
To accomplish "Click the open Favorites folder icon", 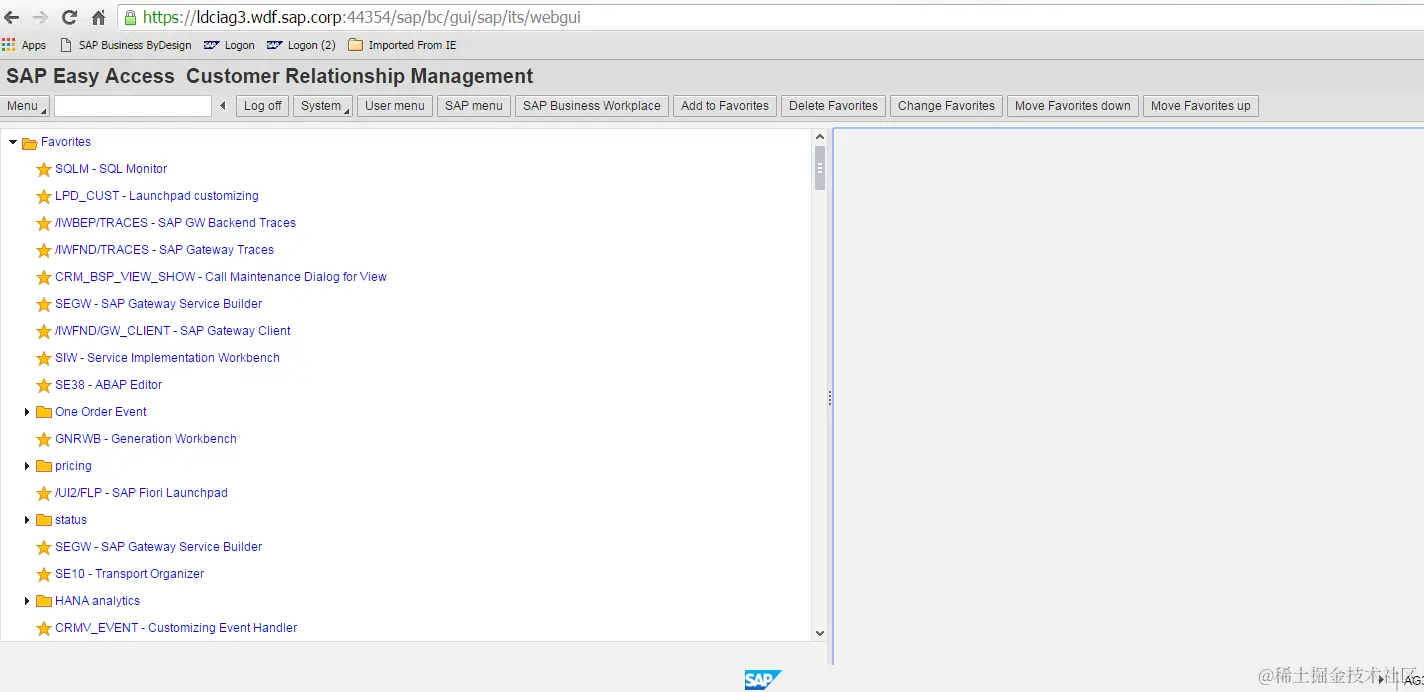I will 30,143.
